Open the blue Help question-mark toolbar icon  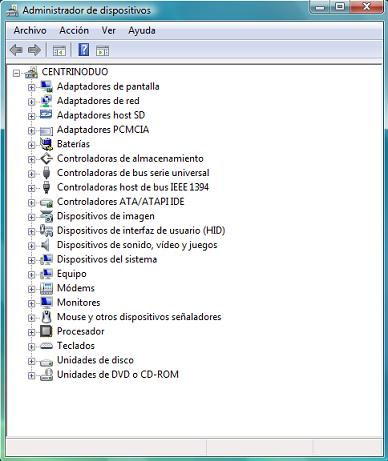click(x=83, y=50)
